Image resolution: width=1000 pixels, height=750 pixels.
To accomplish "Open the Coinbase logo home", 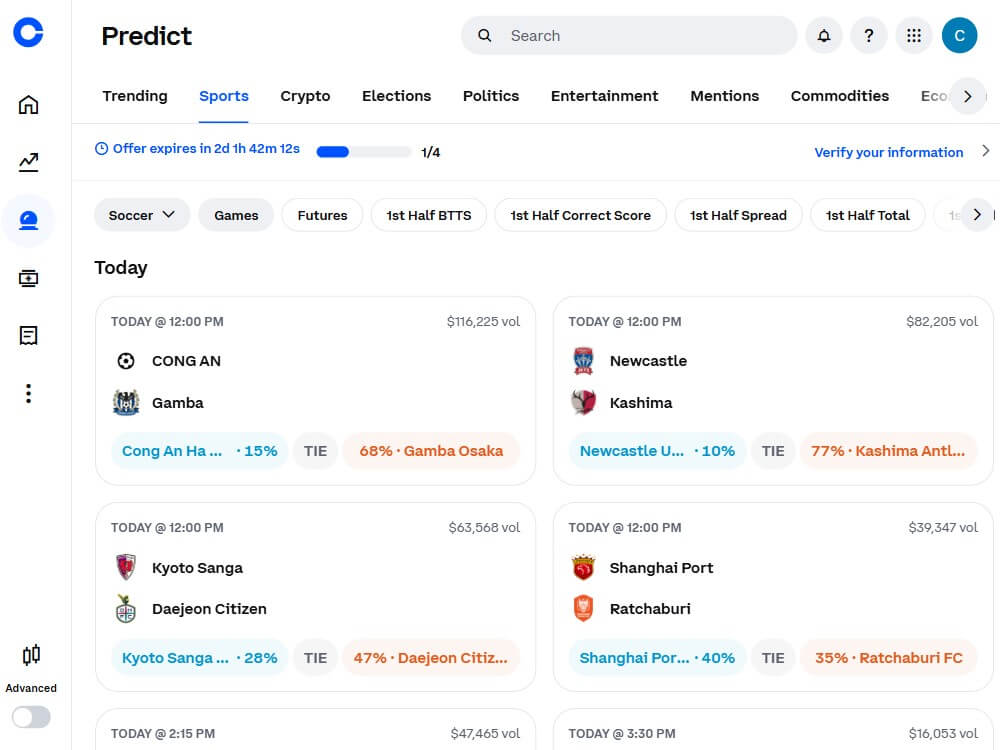I will pyautogui.click(x=28, y=32).
